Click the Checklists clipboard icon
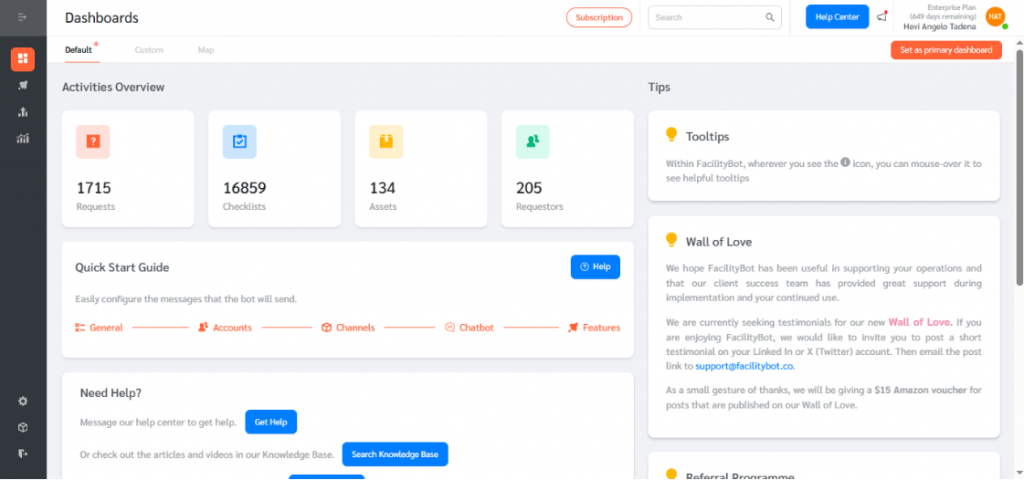Screen dimensions: 1024x480 [x=240, y=142]
